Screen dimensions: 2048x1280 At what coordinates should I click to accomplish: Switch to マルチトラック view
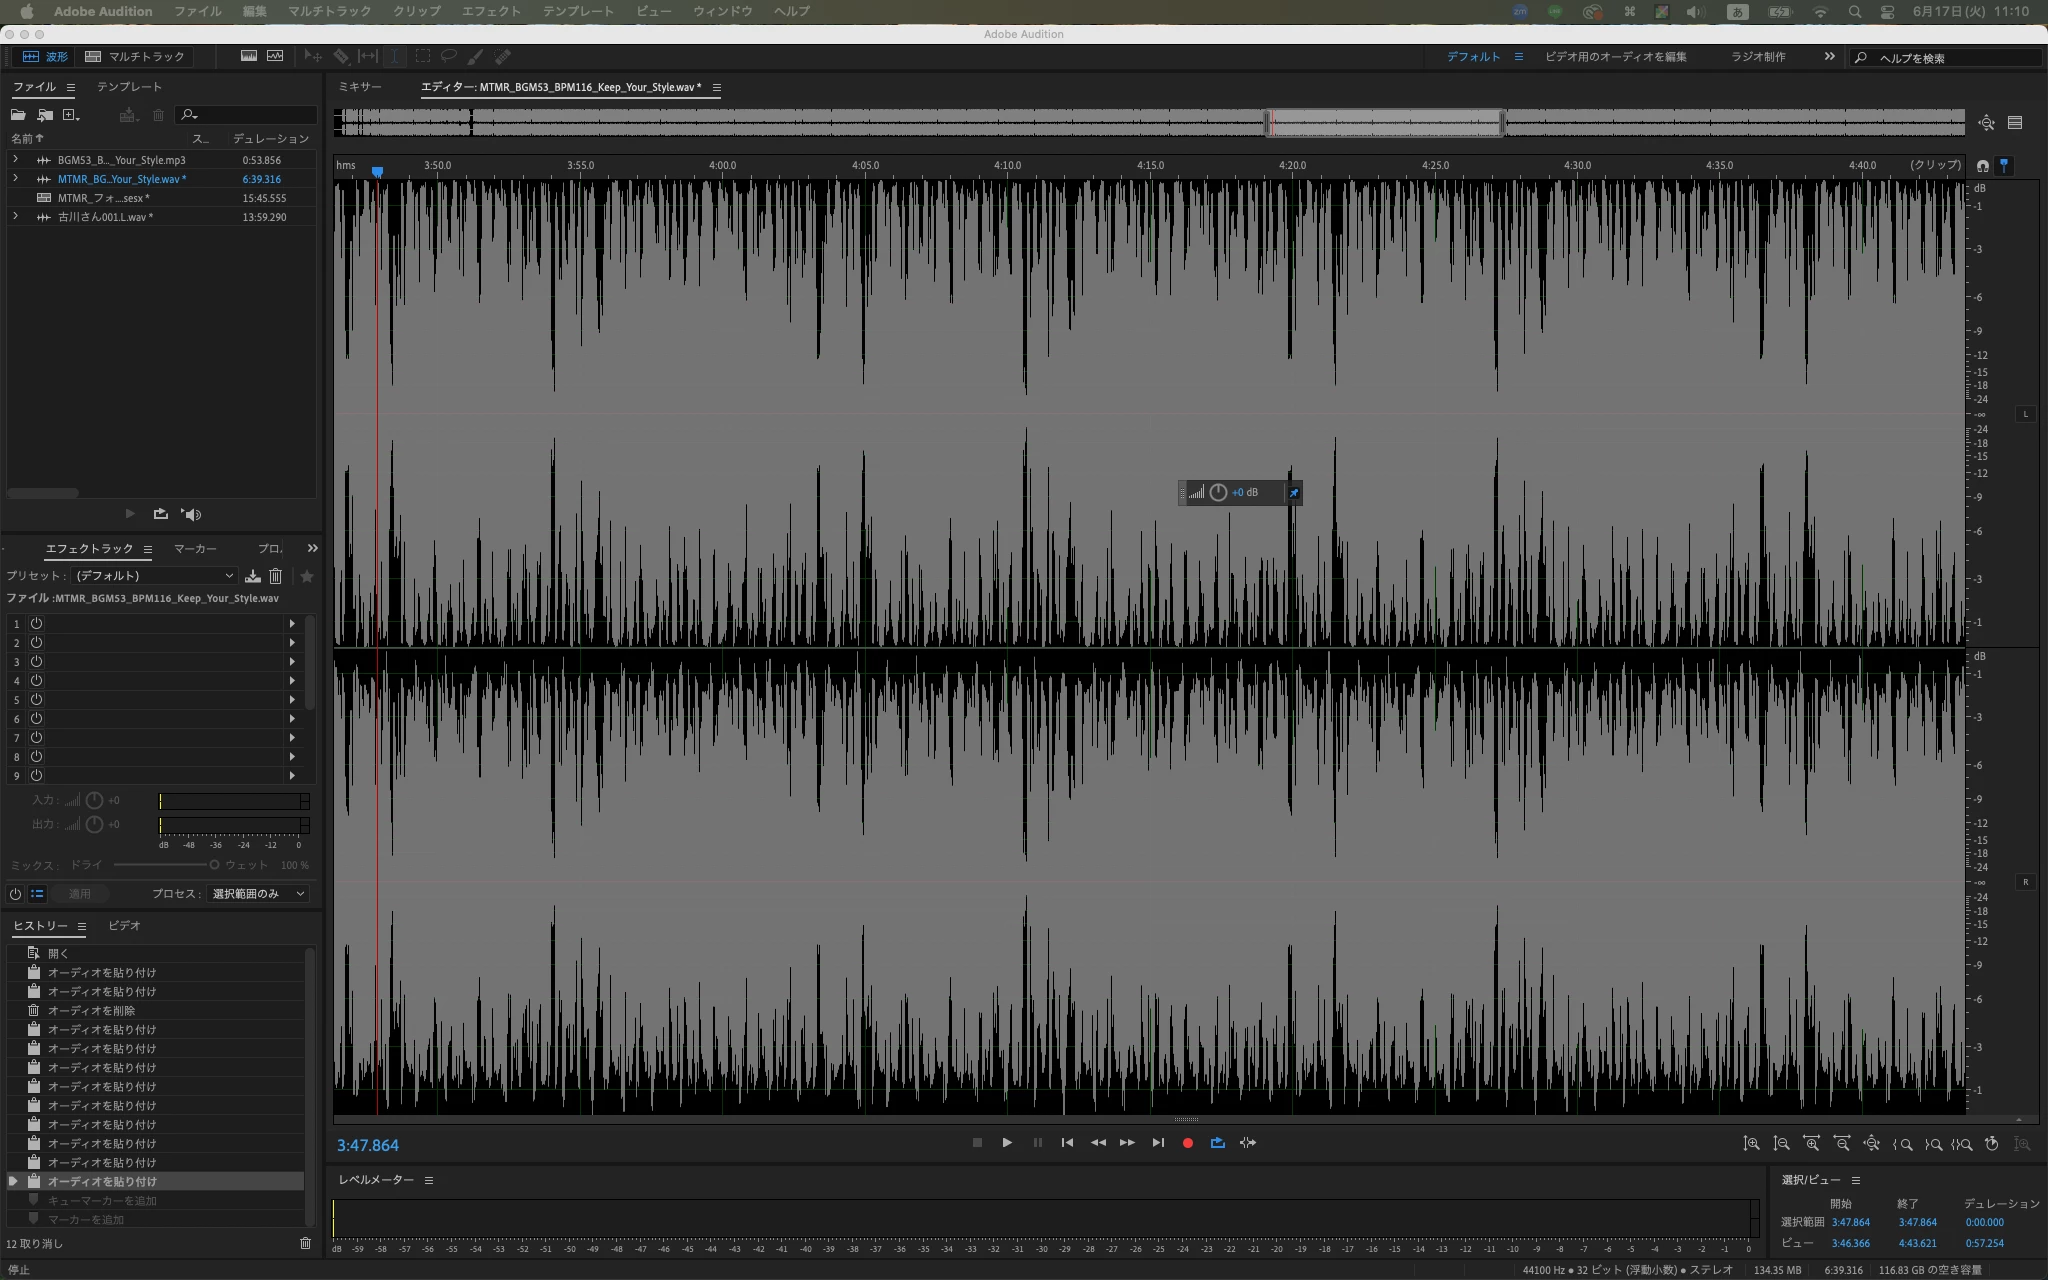tap(135, 57)
